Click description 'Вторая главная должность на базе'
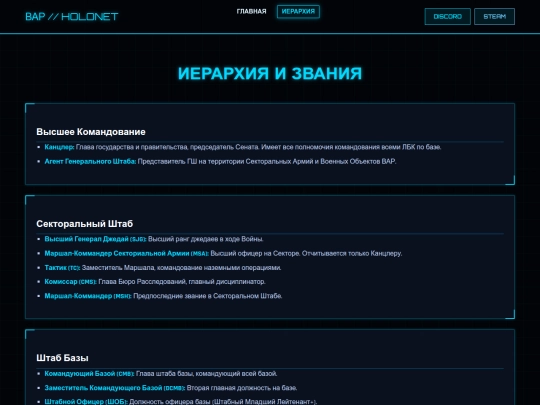Screen dimensions: 540x405 (x=242, y=388)
